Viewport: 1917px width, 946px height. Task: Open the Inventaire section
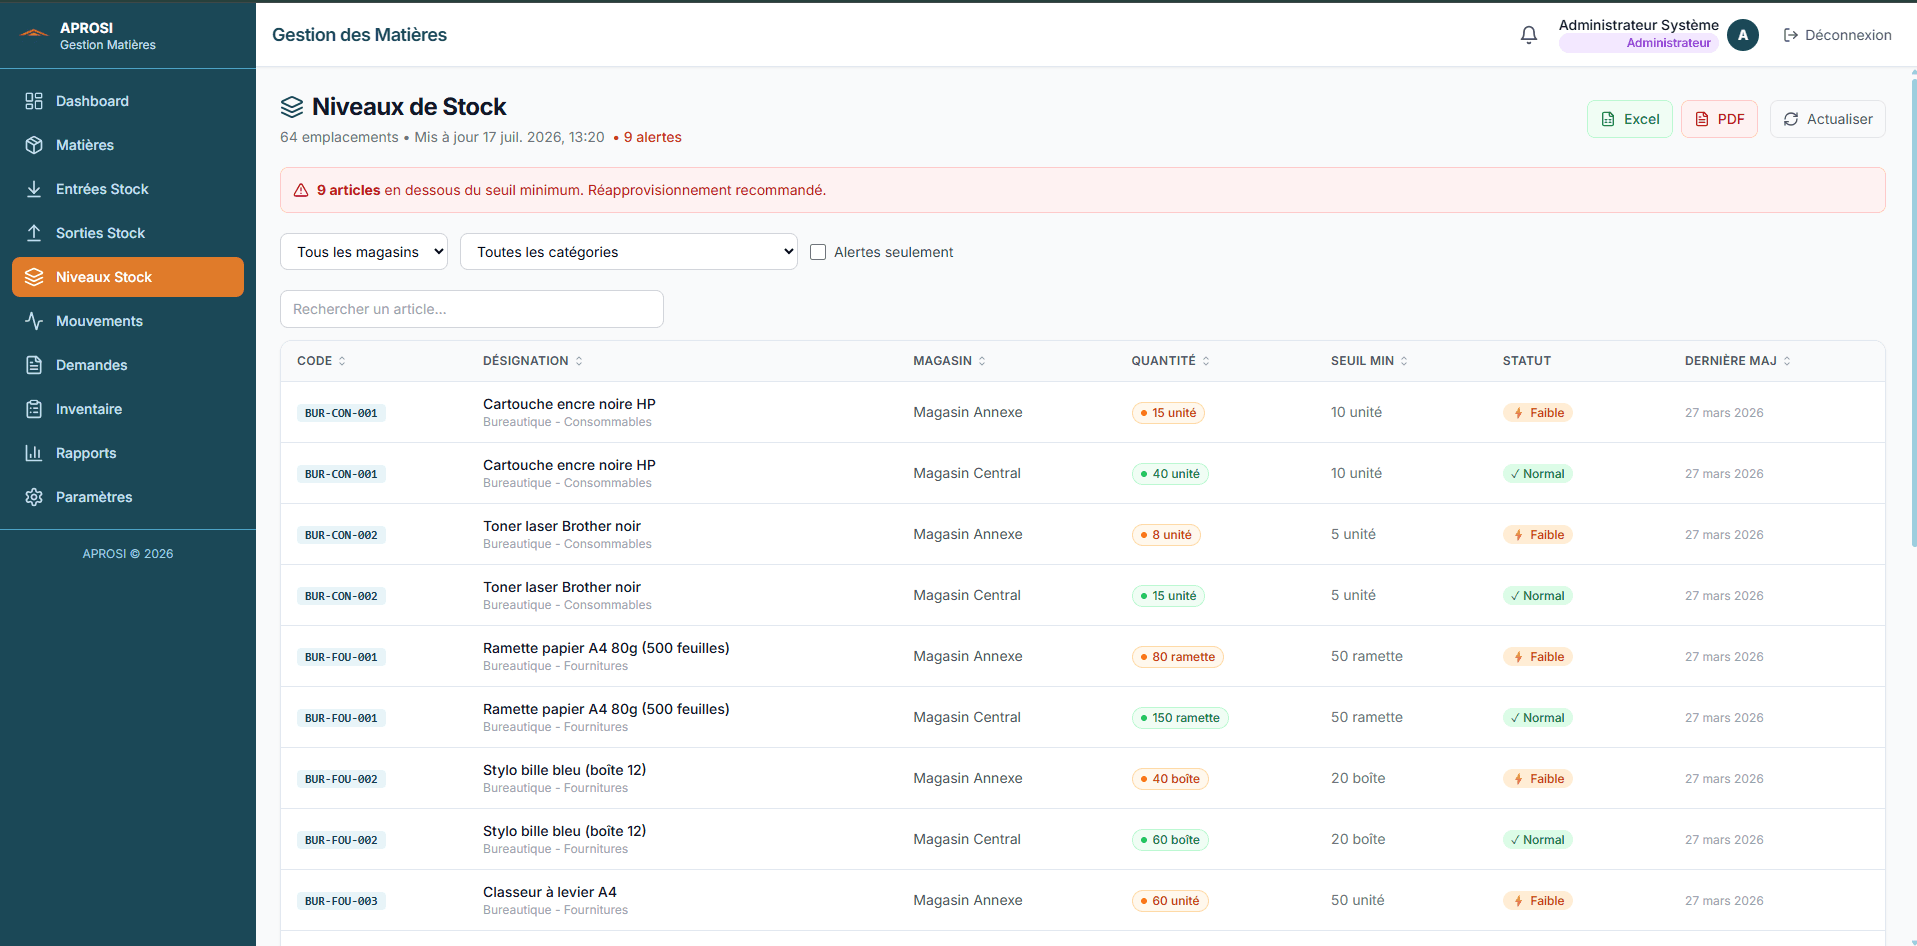point(128,409)
